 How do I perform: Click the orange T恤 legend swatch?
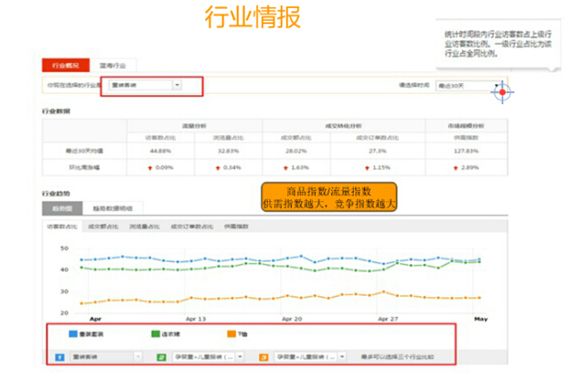coord(231,334)
